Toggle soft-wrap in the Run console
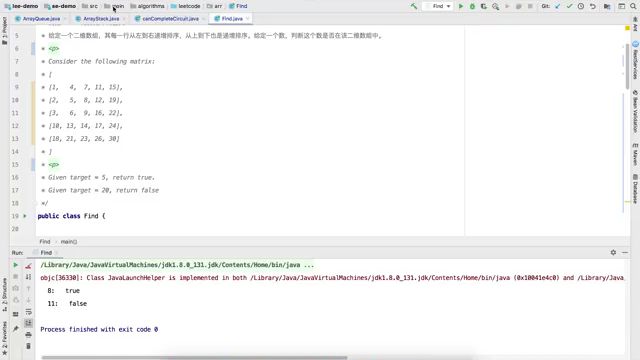This screenshot has height=360, width=640. pyautogui.click(x=28, y=312)
